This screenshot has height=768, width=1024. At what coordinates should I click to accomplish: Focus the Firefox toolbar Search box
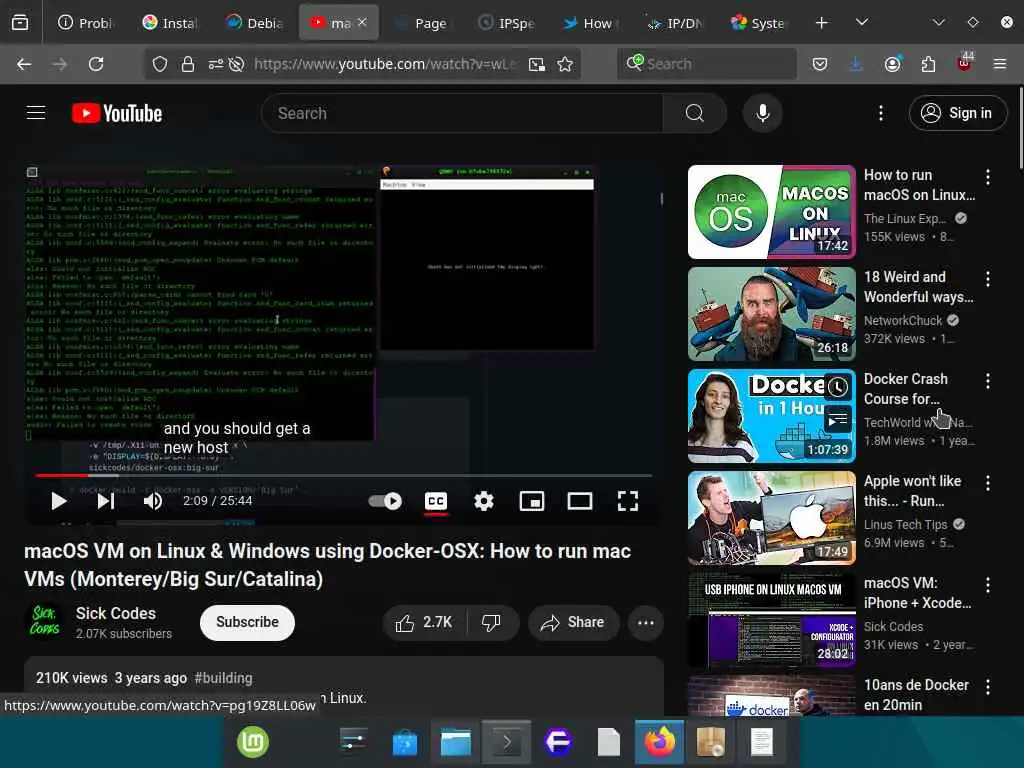(707, 64)
